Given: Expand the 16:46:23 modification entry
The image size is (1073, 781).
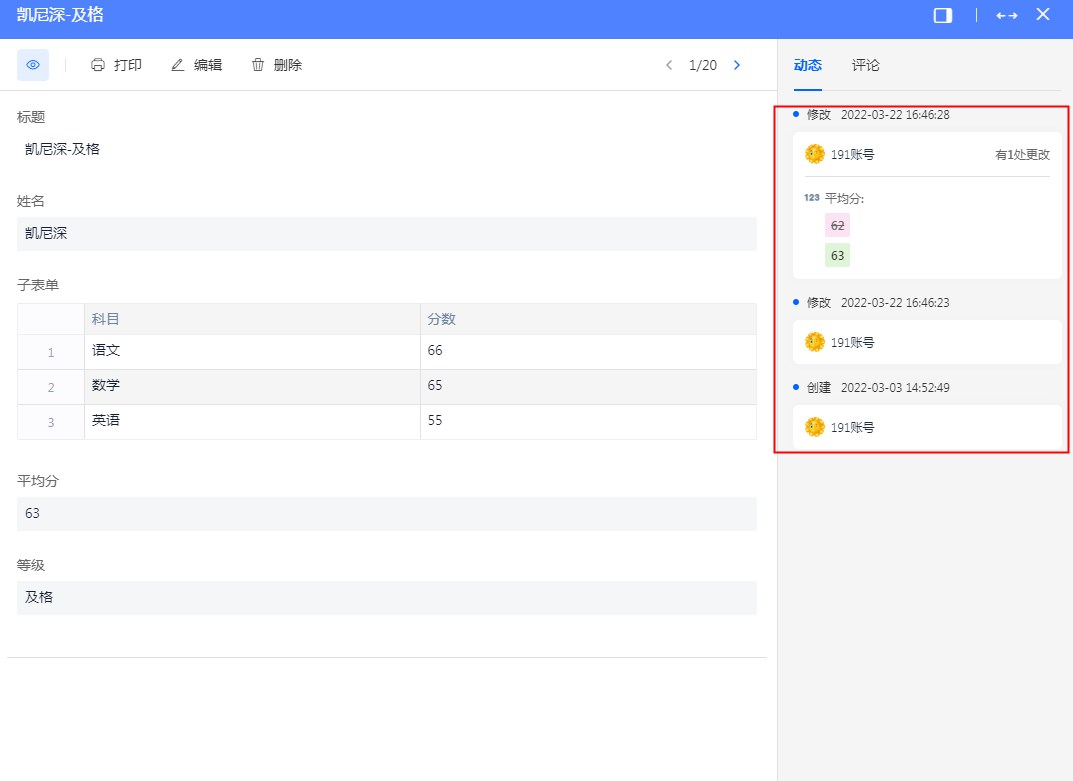Looking at the screenshot, I should point(927,342).
